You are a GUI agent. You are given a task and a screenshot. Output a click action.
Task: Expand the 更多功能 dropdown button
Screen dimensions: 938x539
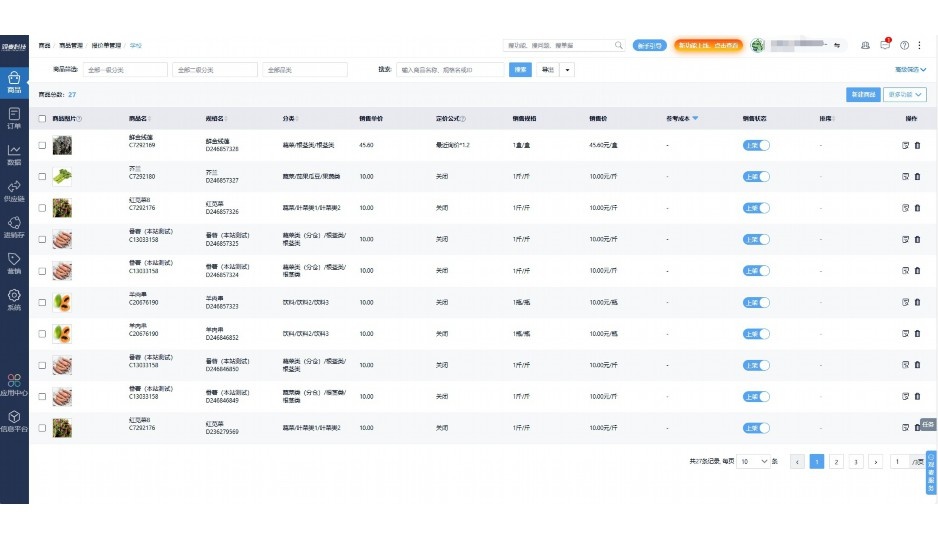905,94
